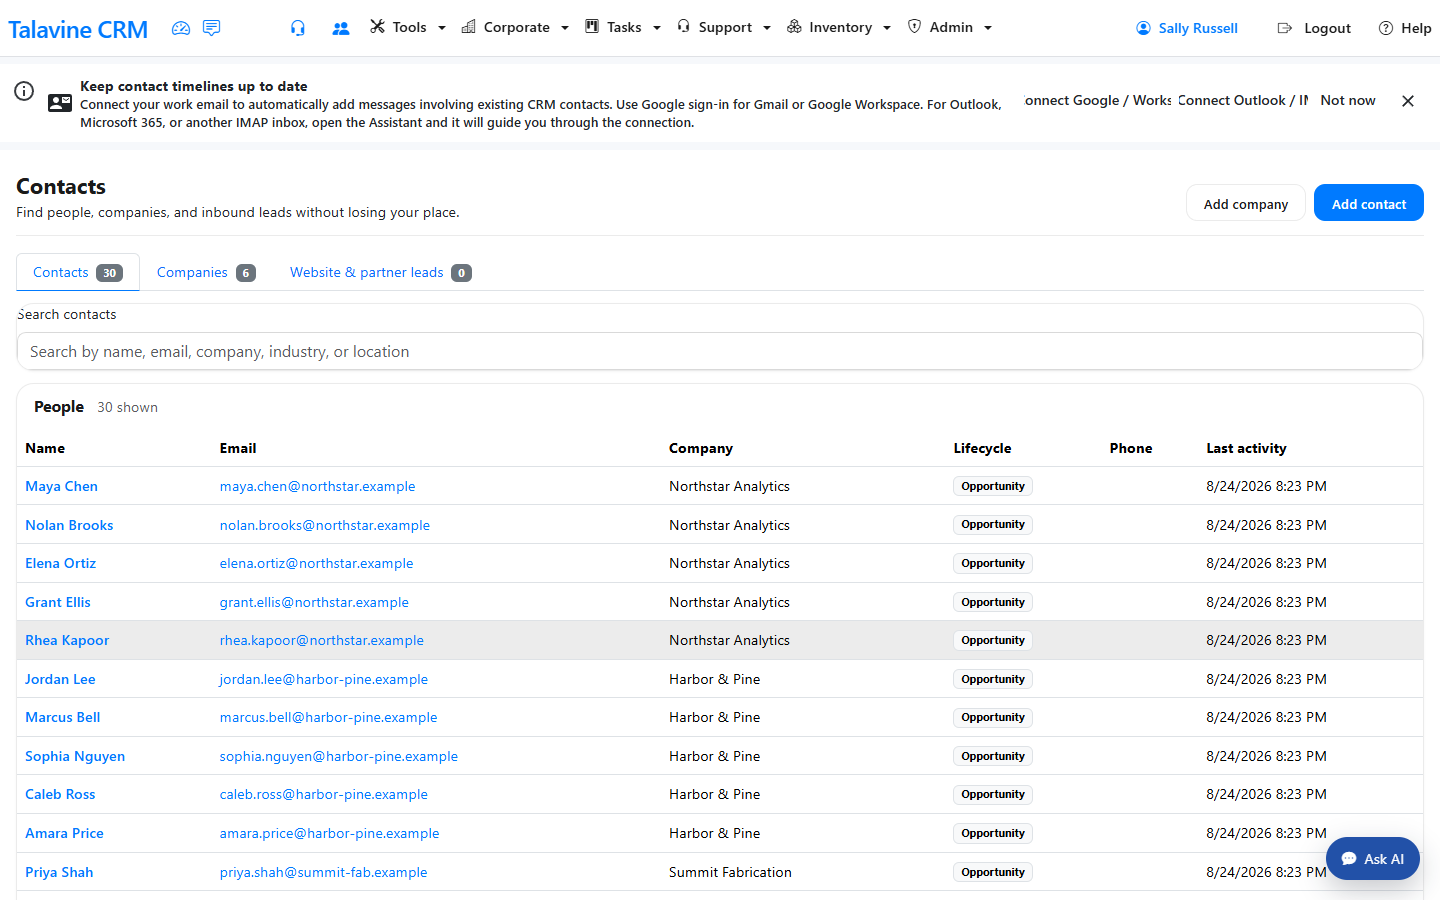This screenshot has height=900, width=1440.
Task: Open the chat messages icon beside the logo
Action: [211, 28]
